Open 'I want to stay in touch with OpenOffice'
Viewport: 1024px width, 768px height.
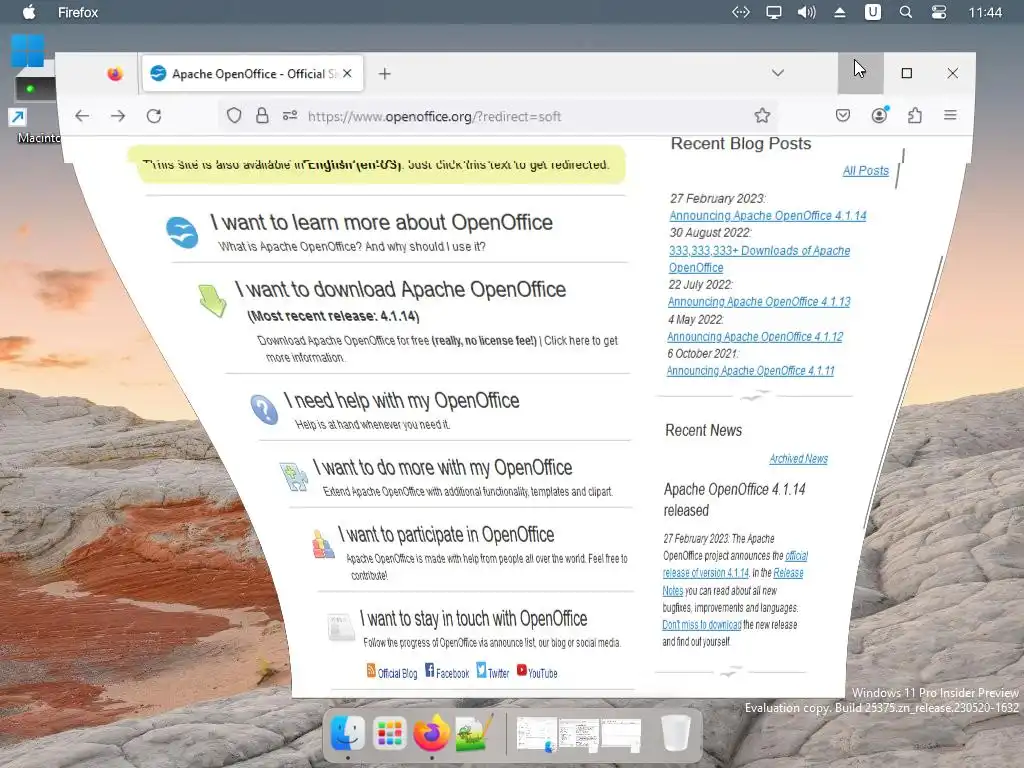point(473,618)
